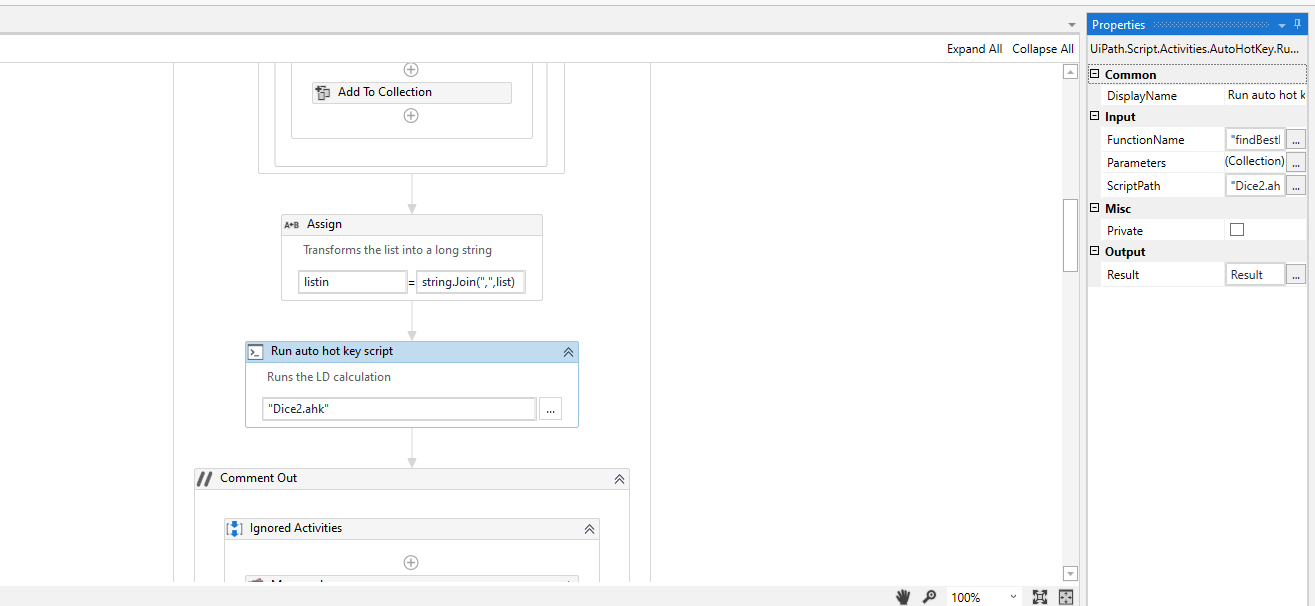Image resolution: width=1315 pixels, height=606 pixels.
Task: Open designer tab list dropdown arrow
Action: [1071, 26]
